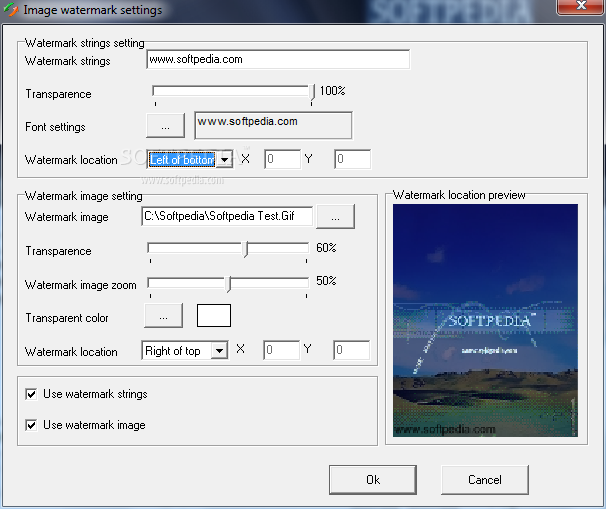The image size is (606, 509).
Task: Click the Watermark strings text field
Action: pyautogui.click(x=278, y=59)
